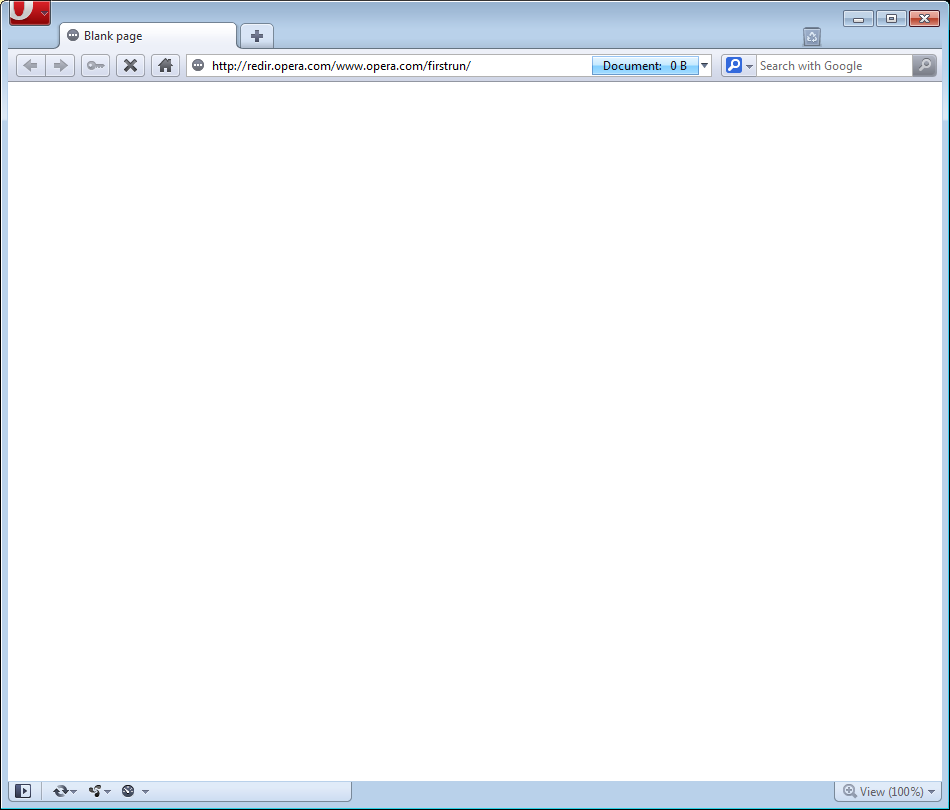Select the Blank page tab
Screen dimensions: 950x810
click(x=147, y=36)
